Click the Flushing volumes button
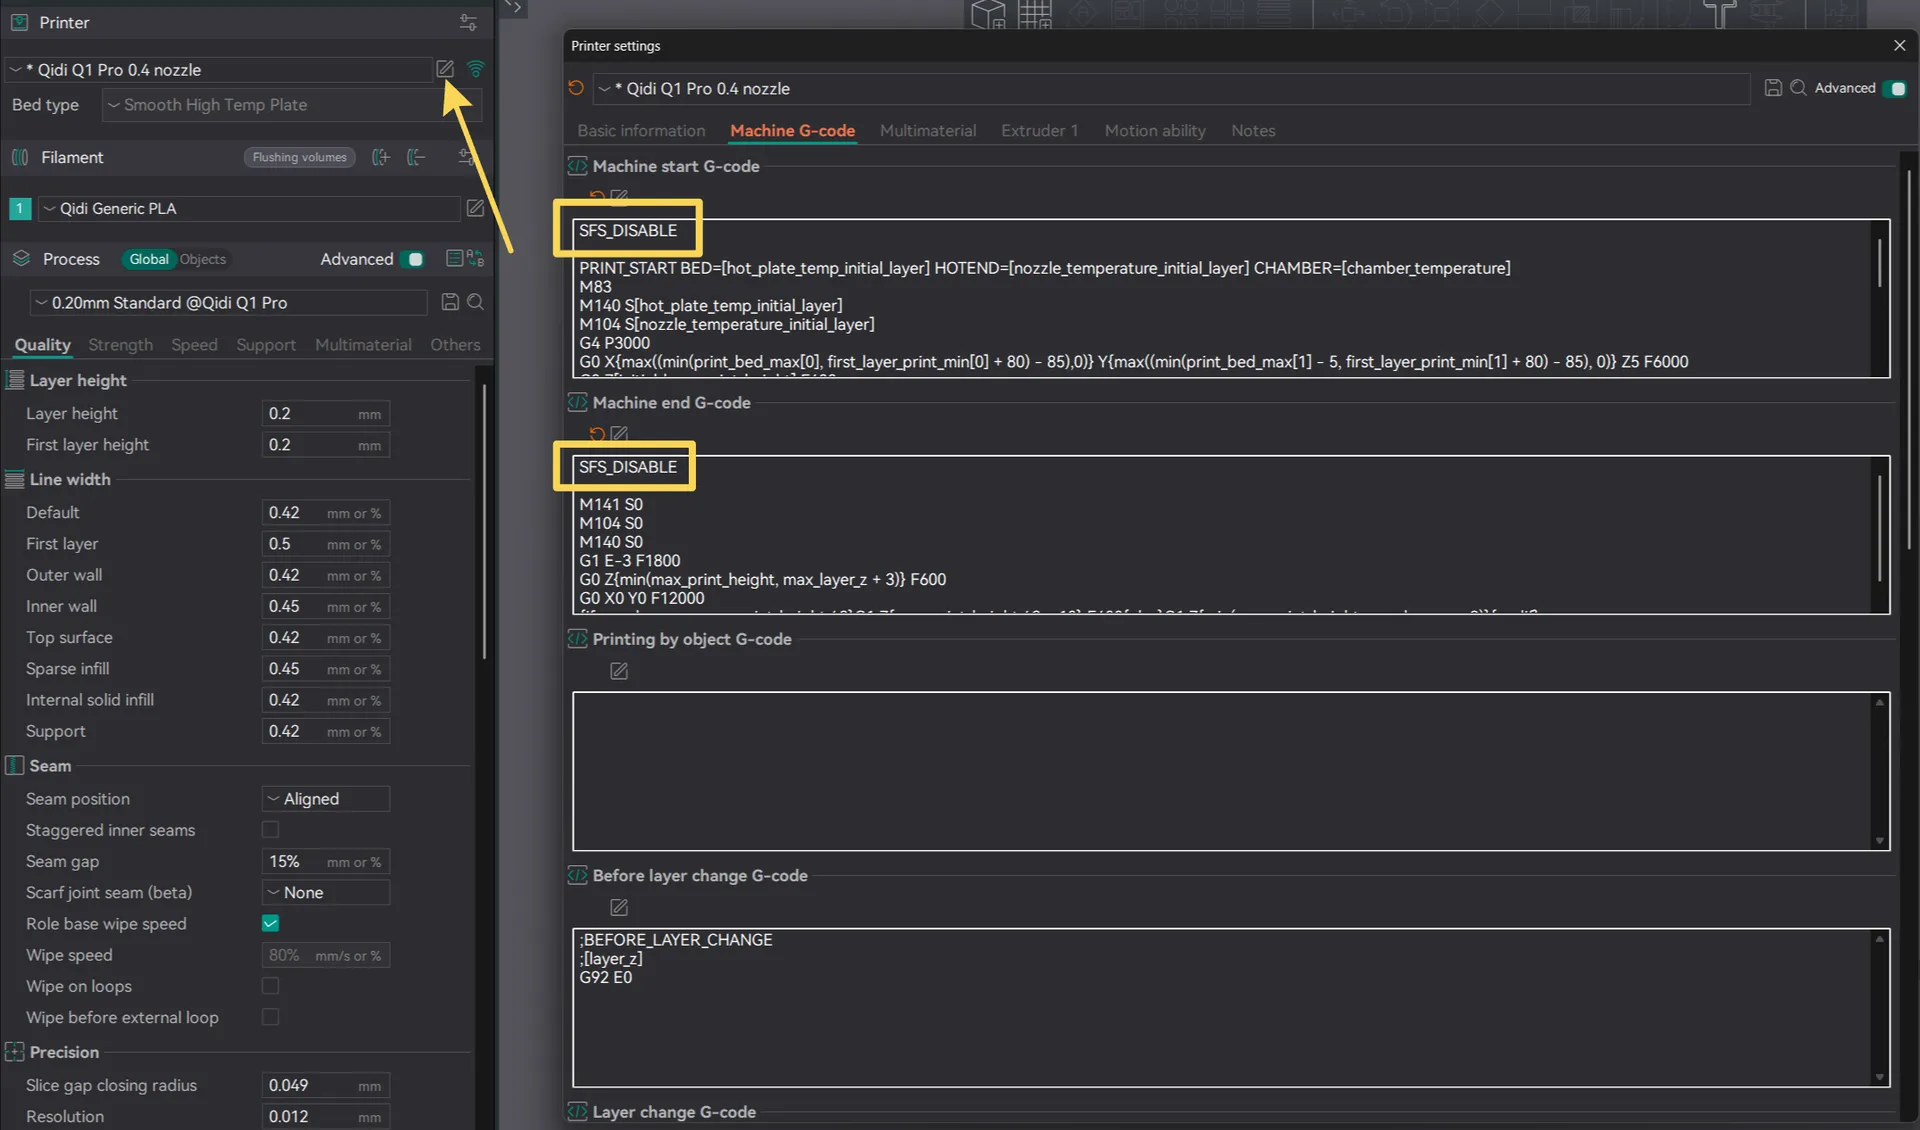 coord(299,157)
